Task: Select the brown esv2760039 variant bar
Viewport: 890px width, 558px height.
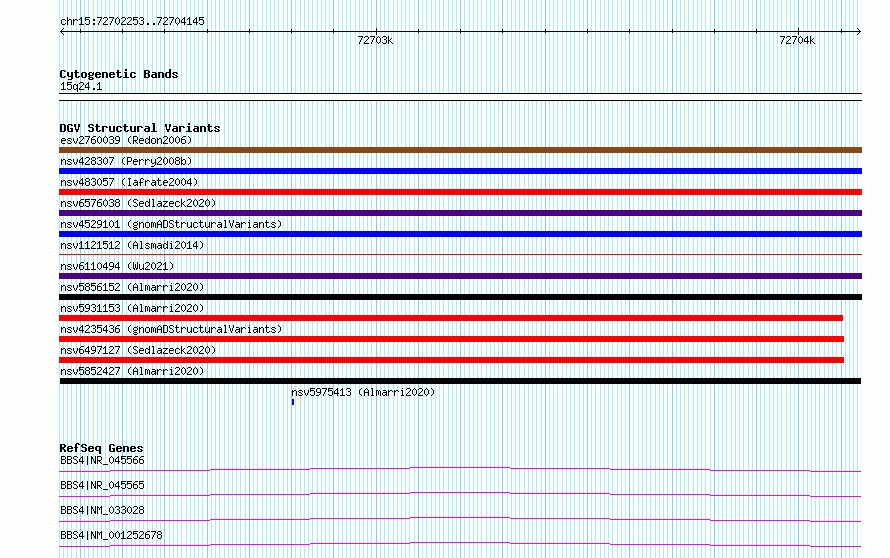Action: [x=460, y=150]
